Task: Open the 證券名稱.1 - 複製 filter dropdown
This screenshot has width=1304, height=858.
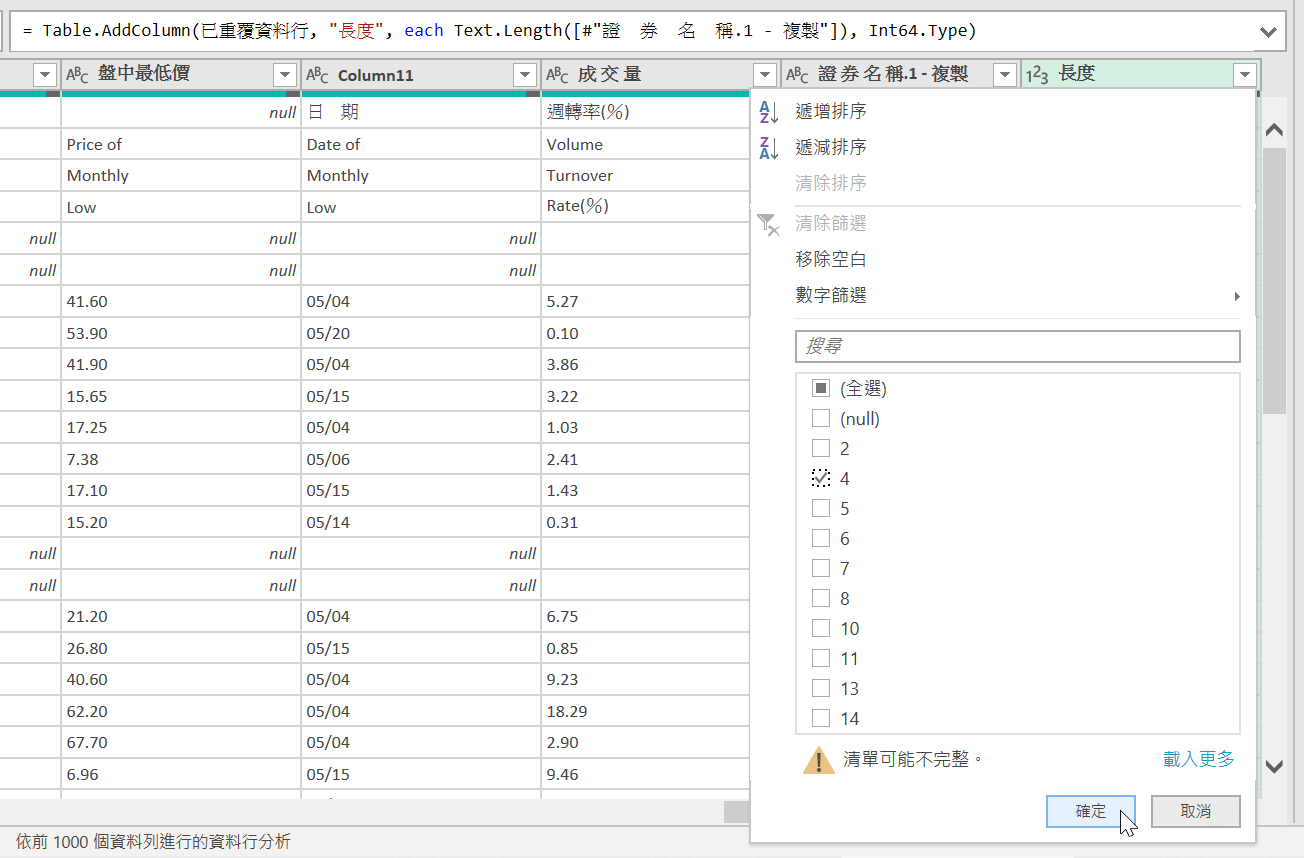Action: point(1005,74)
